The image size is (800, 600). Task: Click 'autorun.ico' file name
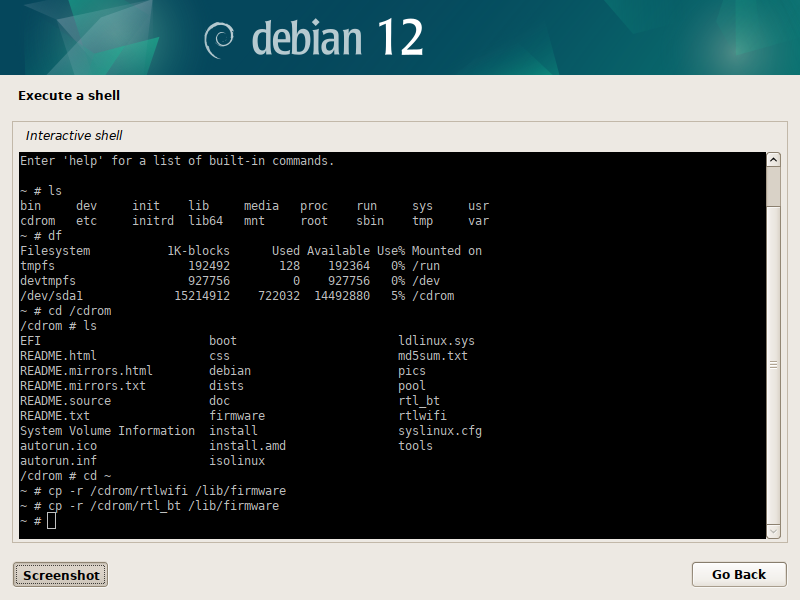(59, 445)
